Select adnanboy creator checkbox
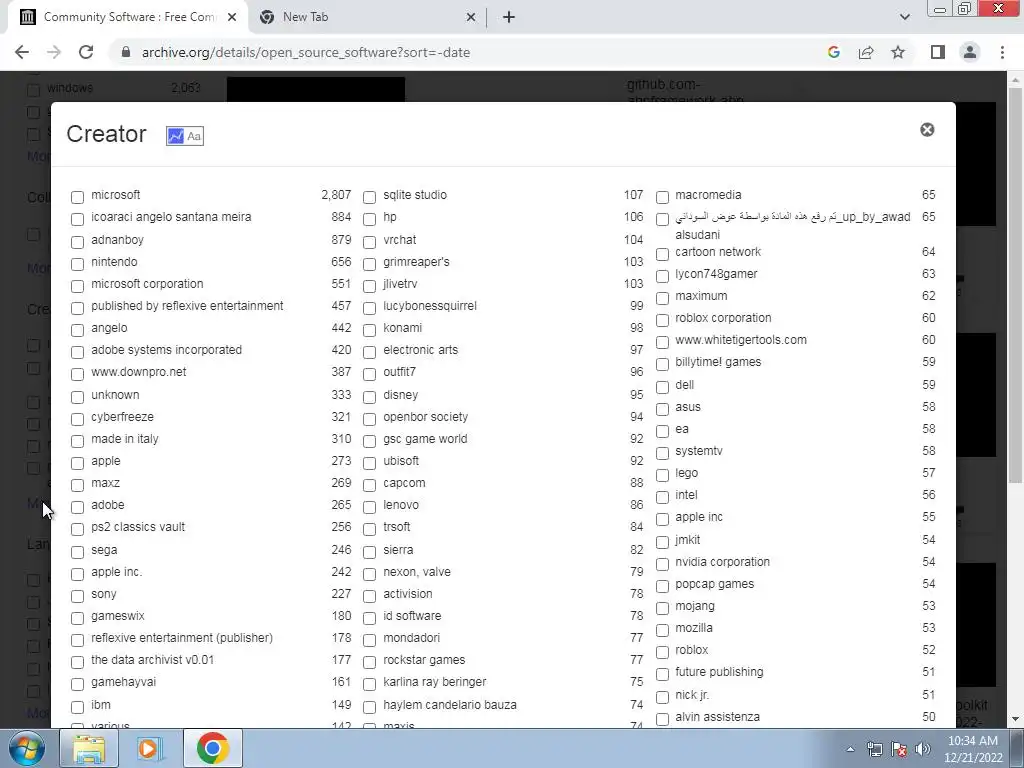Screen dimensions: 1024x768 point(77,242)
